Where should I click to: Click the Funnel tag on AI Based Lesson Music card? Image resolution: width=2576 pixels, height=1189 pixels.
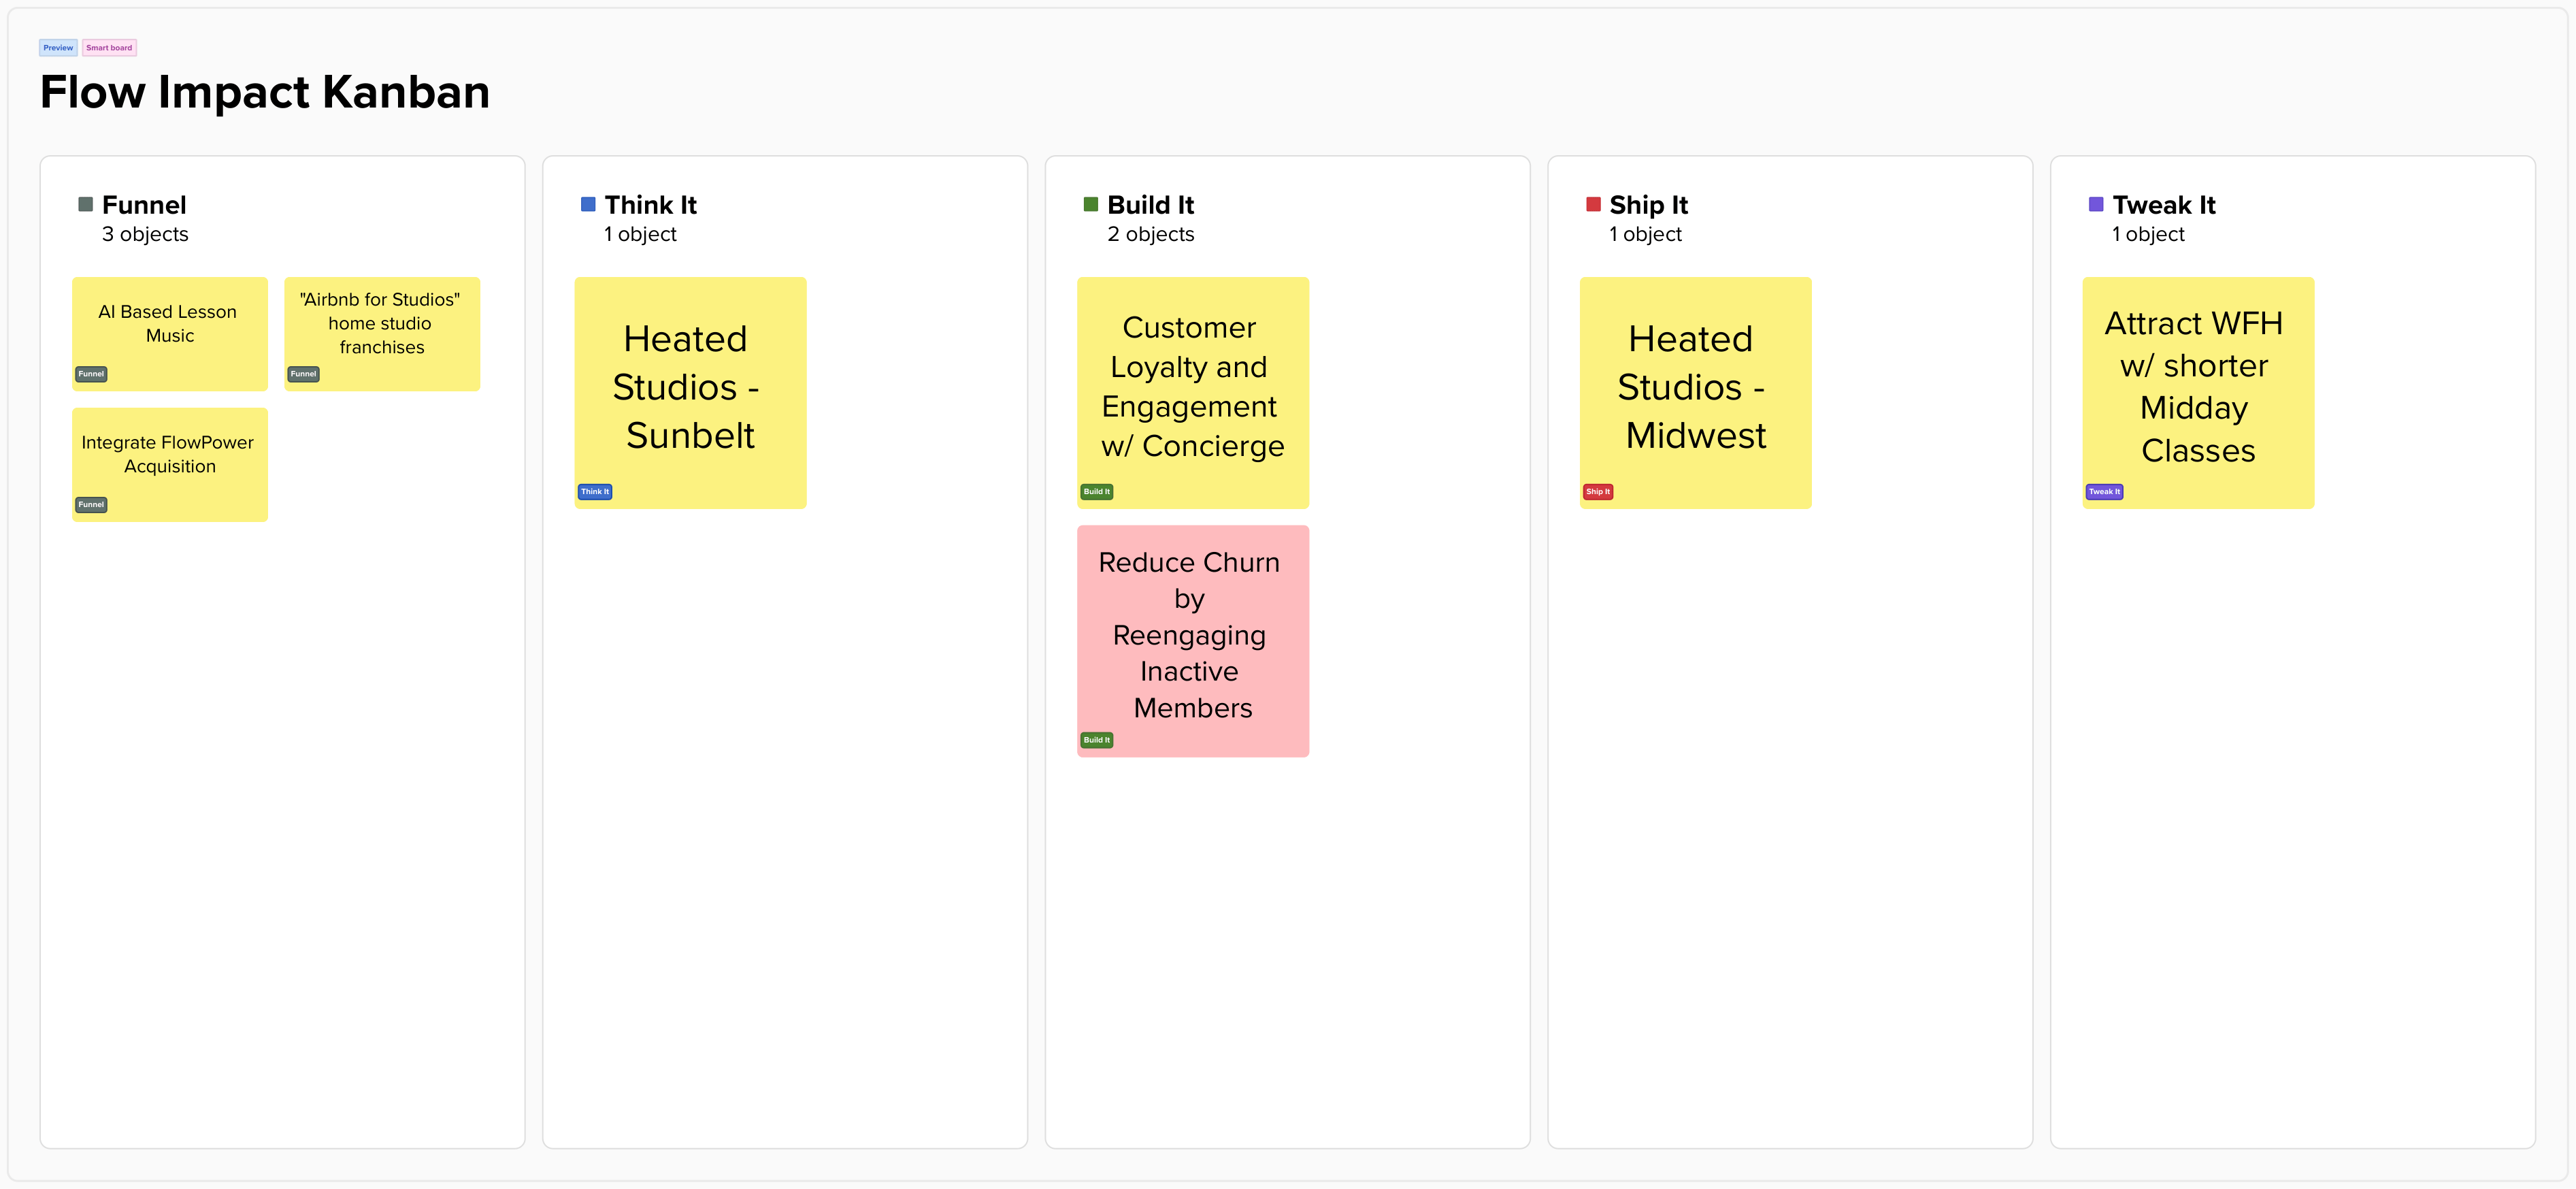tap(91, 373)
